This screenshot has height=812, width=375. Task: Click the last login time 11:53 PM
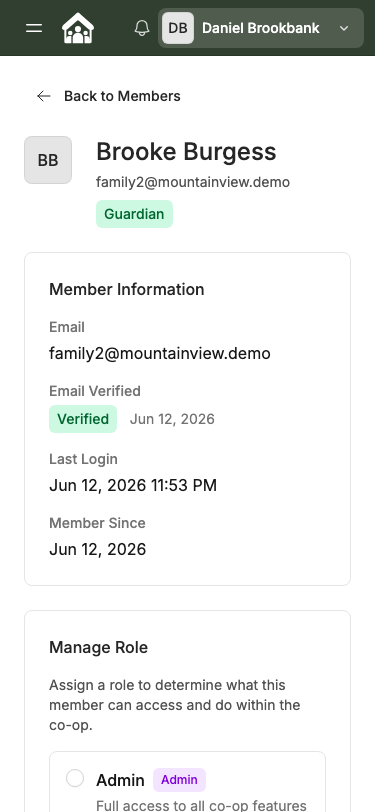coord(184,486)
